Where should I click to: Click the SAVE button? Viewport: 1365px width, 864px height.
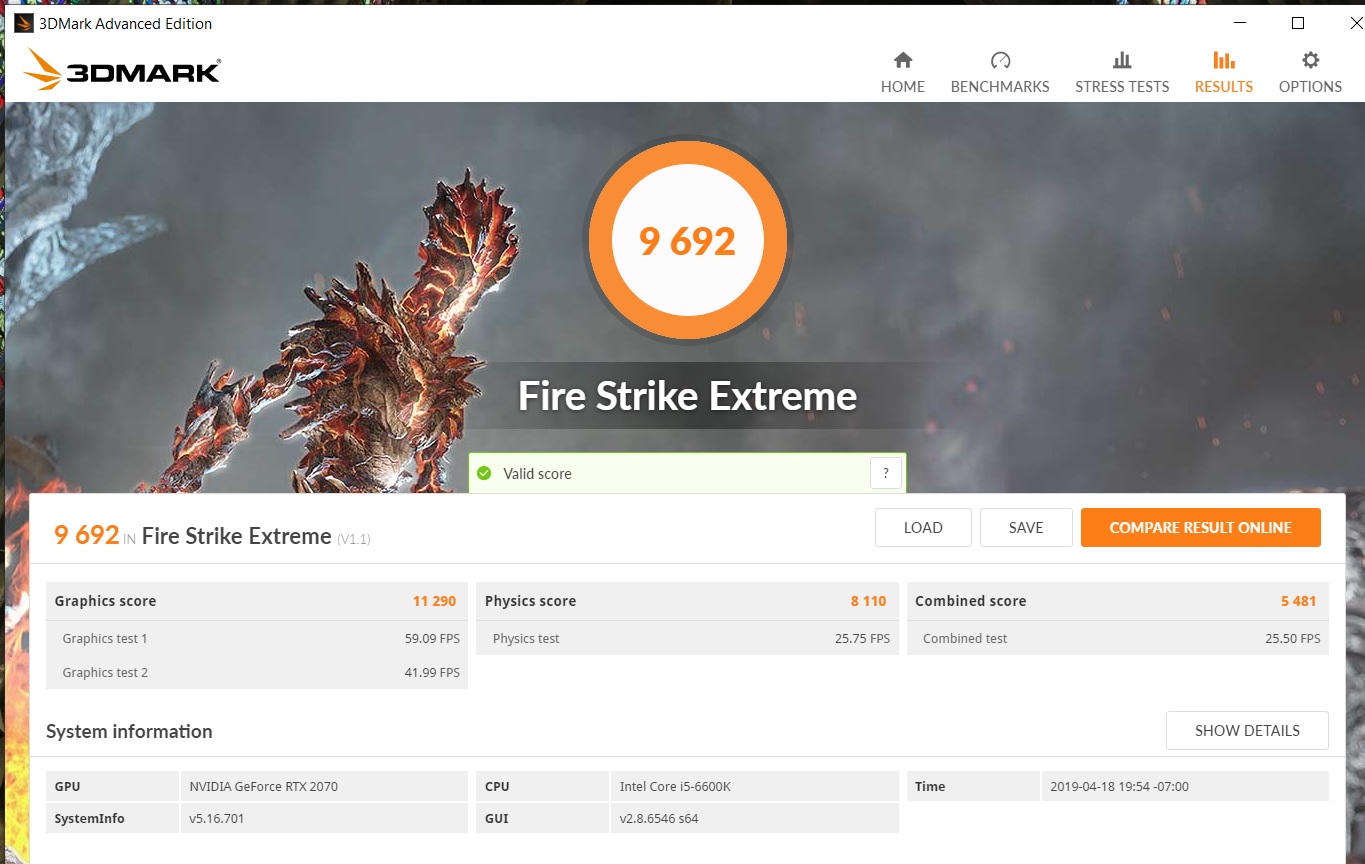click(x=1026, y=528)
